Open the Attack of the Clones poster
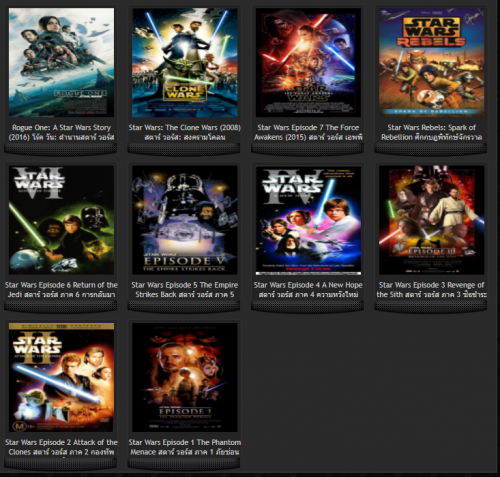500x477 pixels. tap(61, 377)
